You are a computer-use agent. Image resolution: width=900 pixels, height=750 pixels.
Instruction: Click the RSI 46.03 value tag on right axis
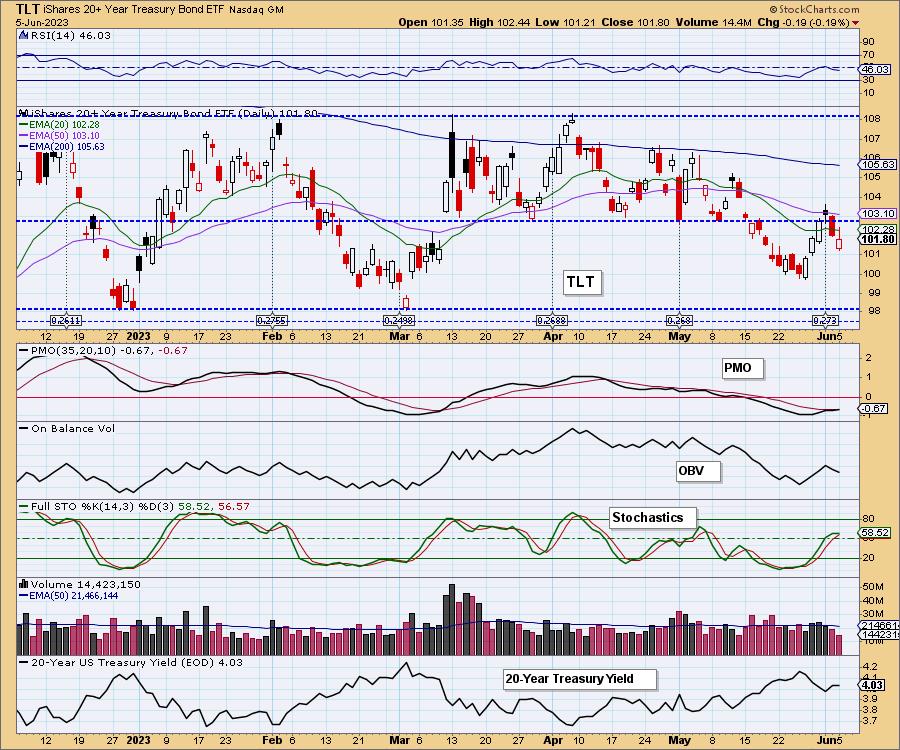pos(875,69)
